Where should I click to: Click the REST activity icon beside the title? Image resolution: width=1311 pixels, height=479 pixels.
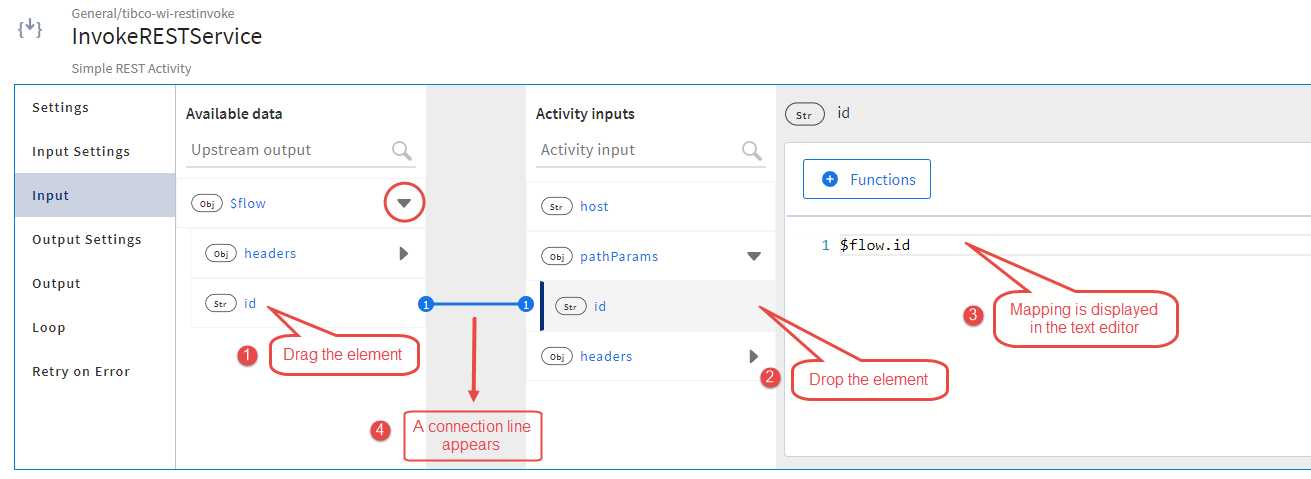click(30, 29)
